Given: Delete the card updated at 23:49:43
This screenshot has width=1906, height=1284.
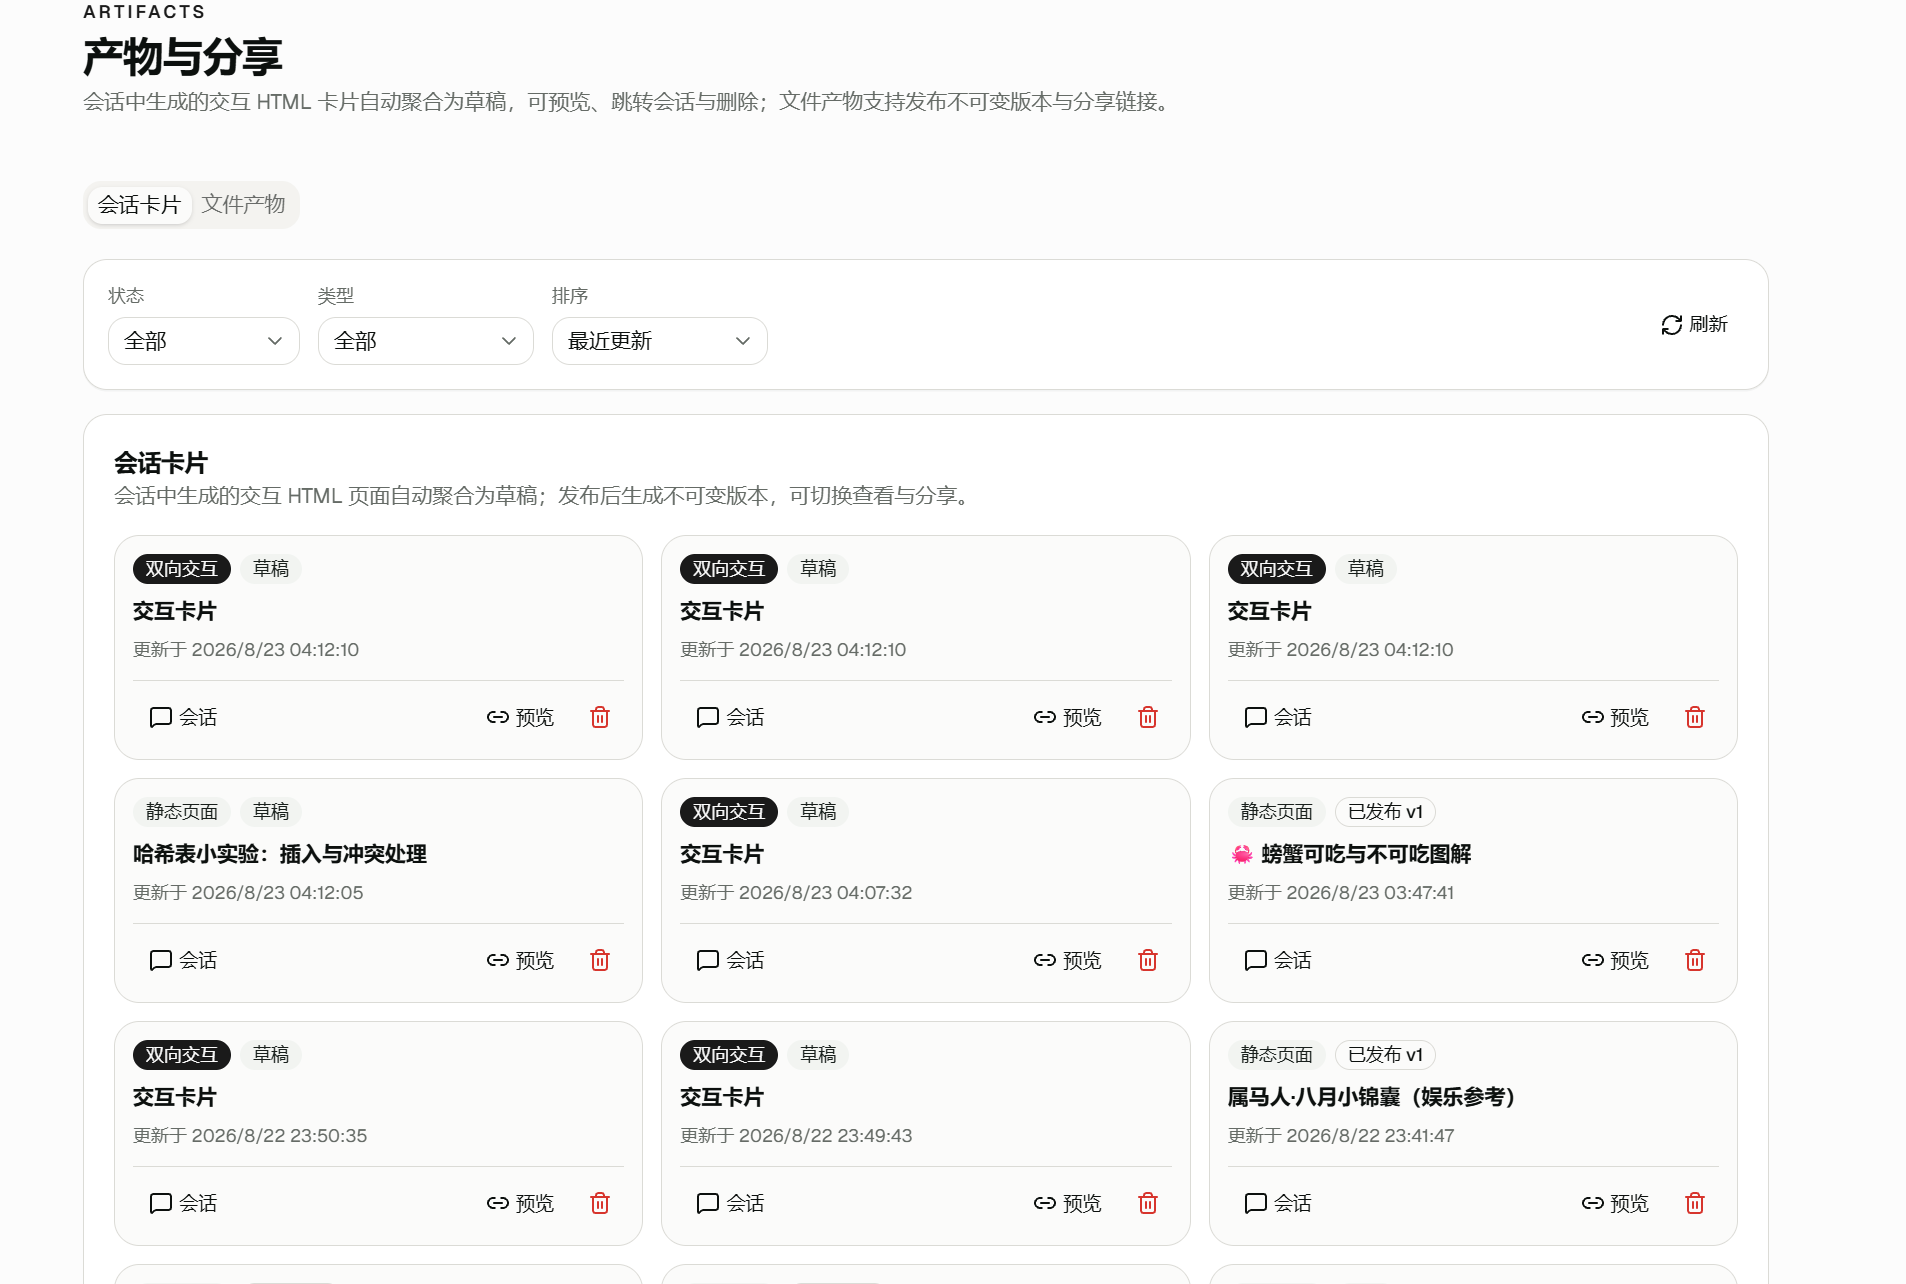Looking at the screenshot, I should click(x=1148, y=1203).
